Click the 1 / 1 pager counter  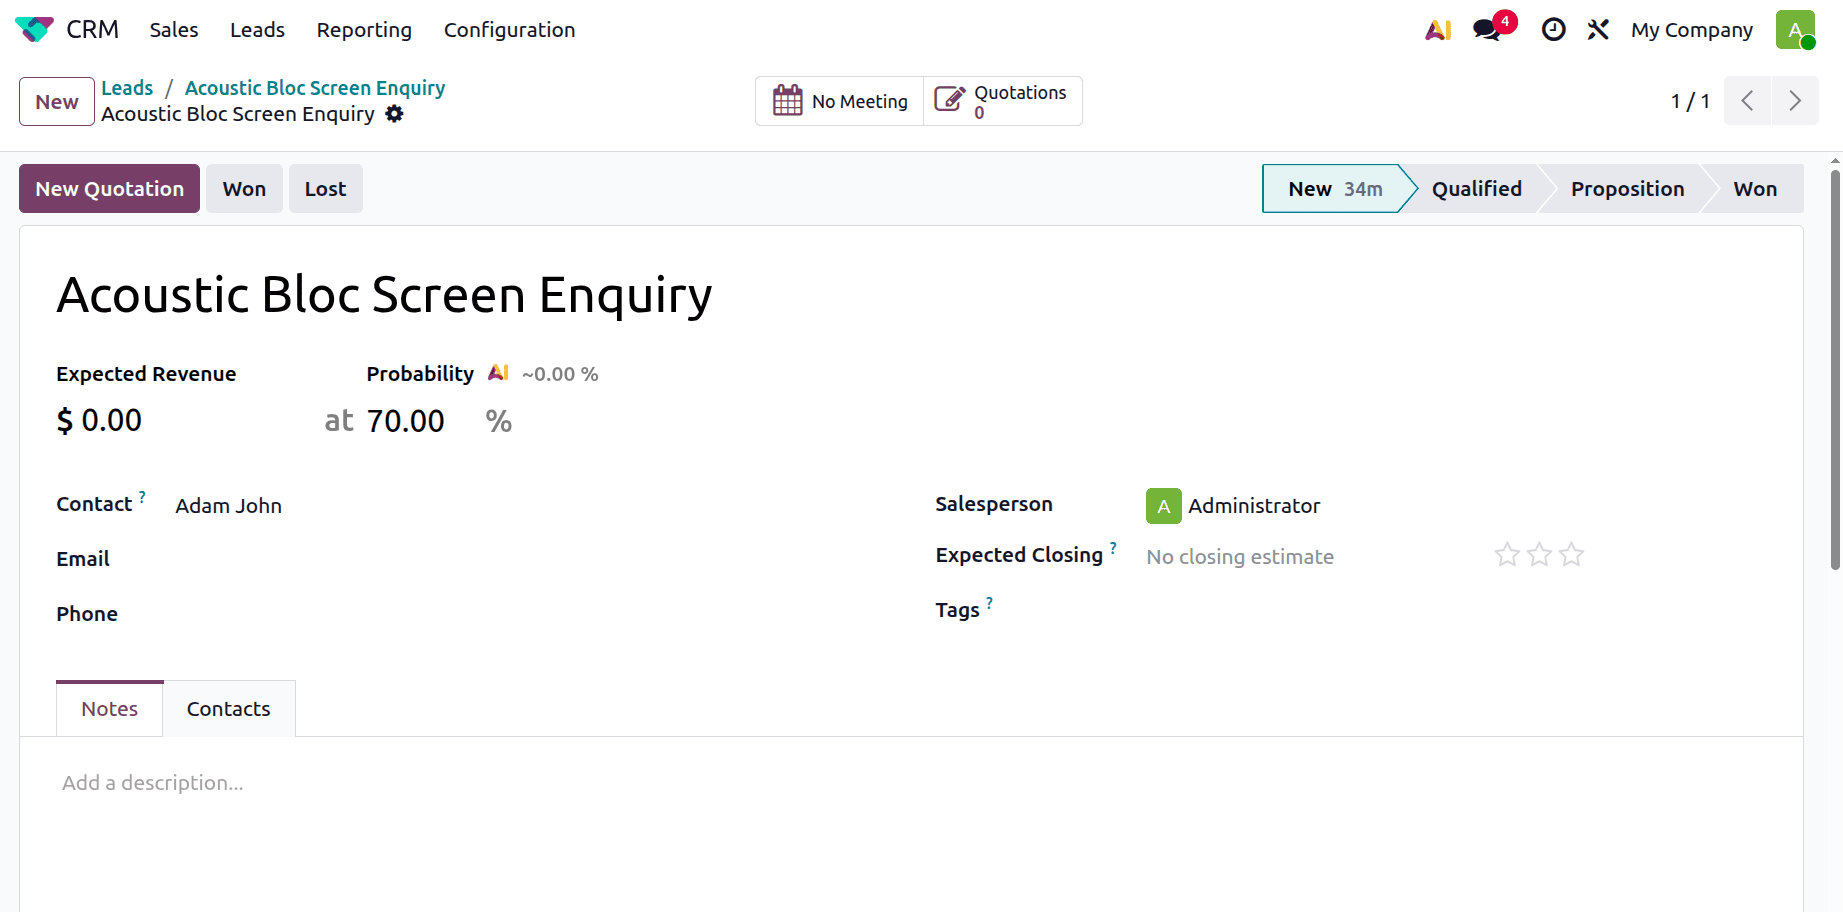[1690, 101]
